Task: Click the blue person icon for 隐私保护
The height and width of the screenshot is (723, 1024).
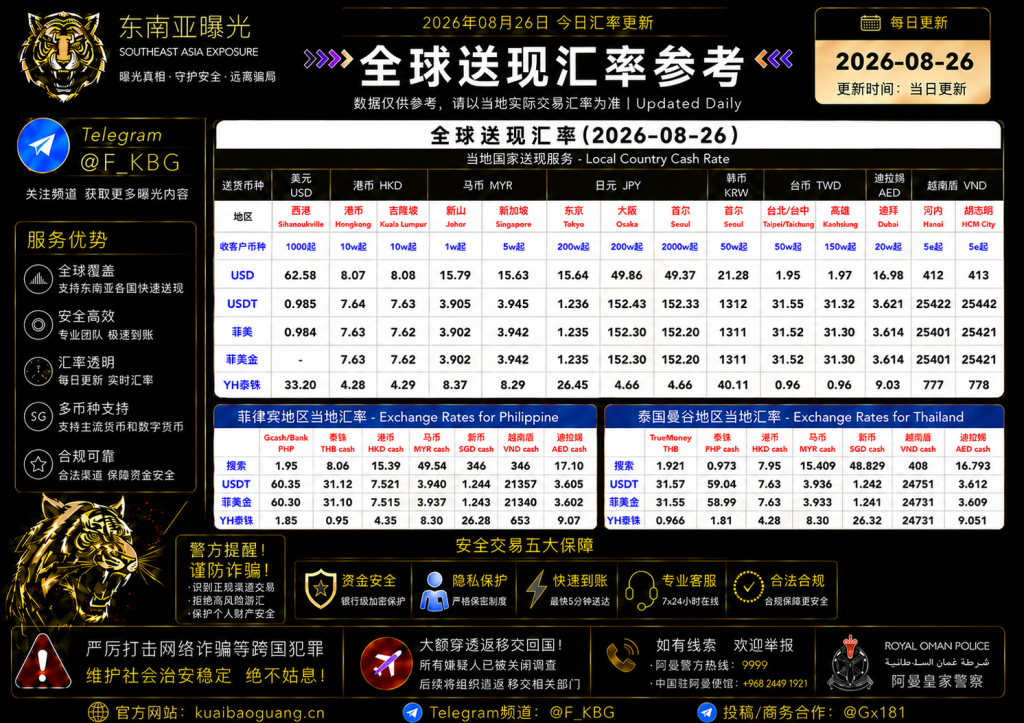Action: (x=434, y=591)
